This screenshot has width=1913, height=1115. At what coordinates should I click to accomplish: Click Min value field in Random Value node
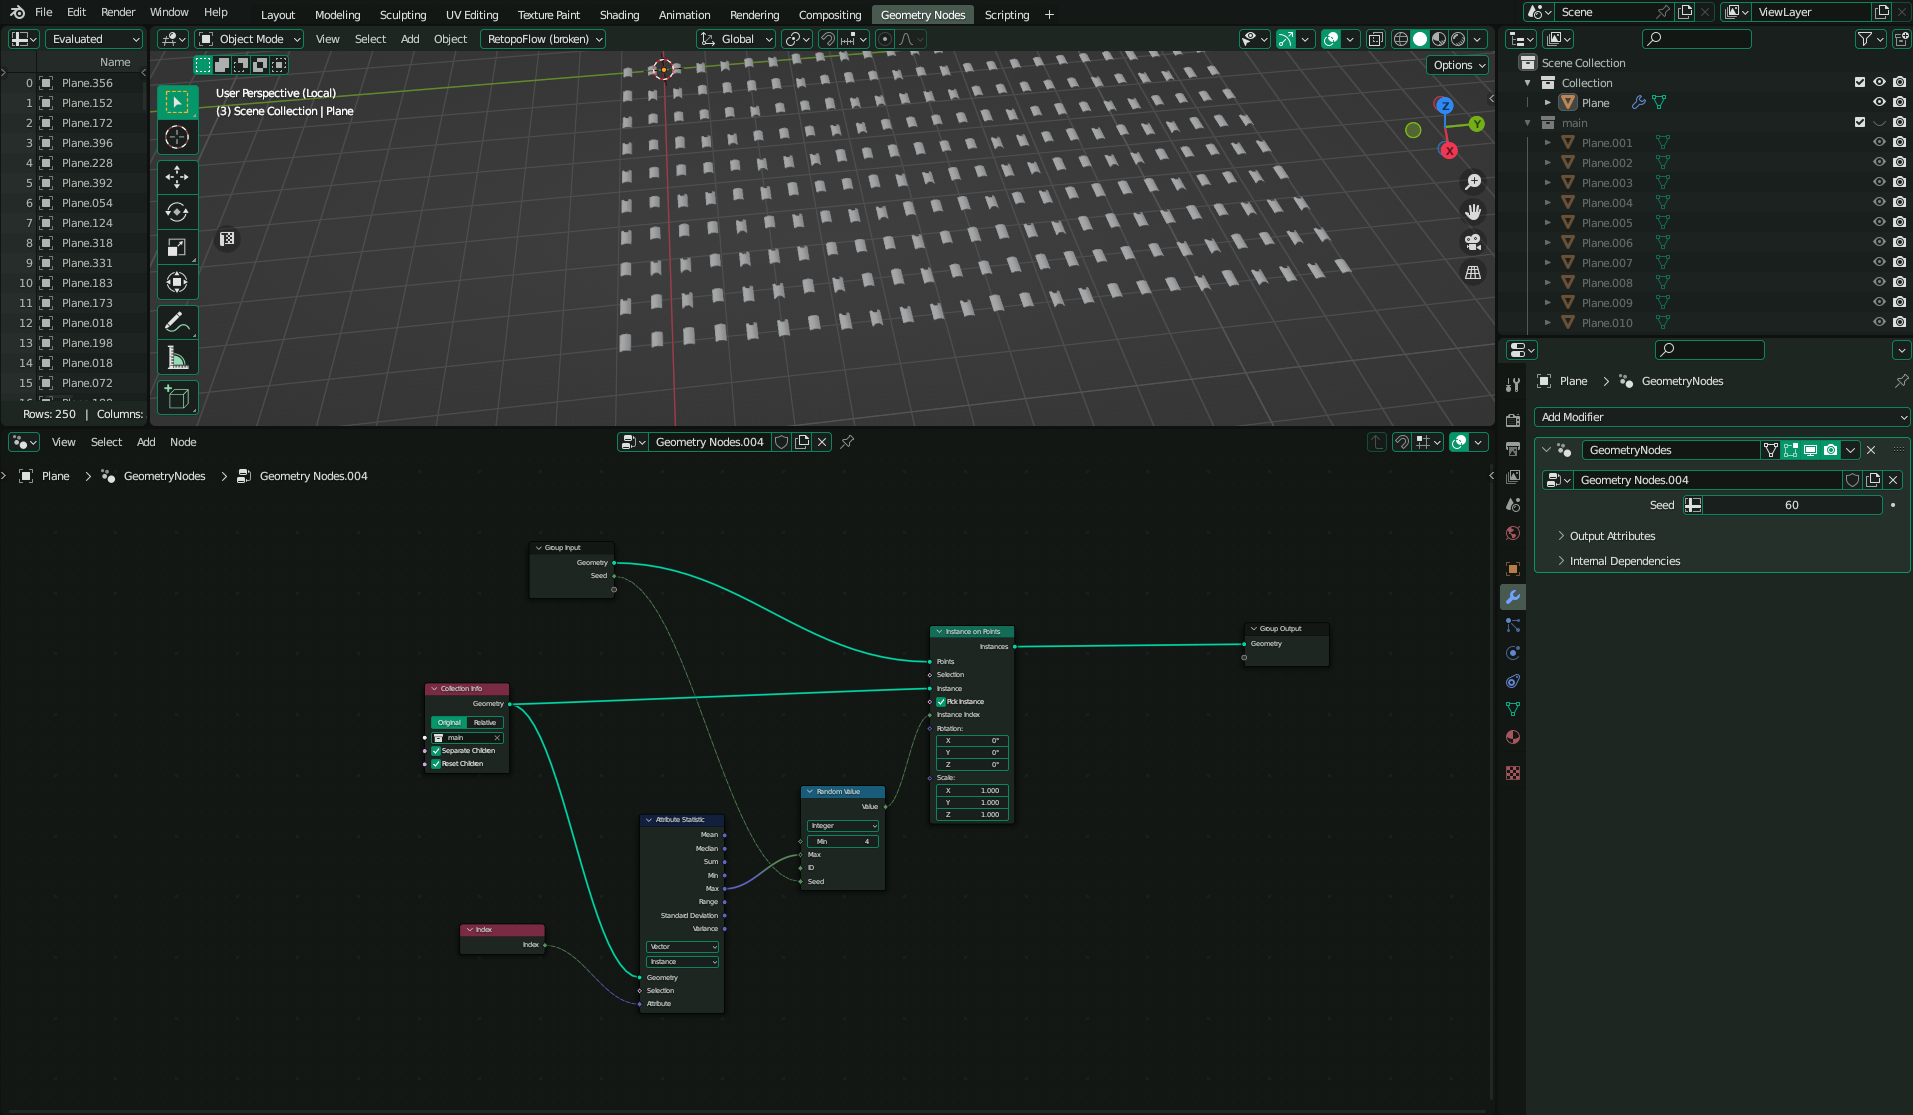pyautogui.click(x=843, y=841)
